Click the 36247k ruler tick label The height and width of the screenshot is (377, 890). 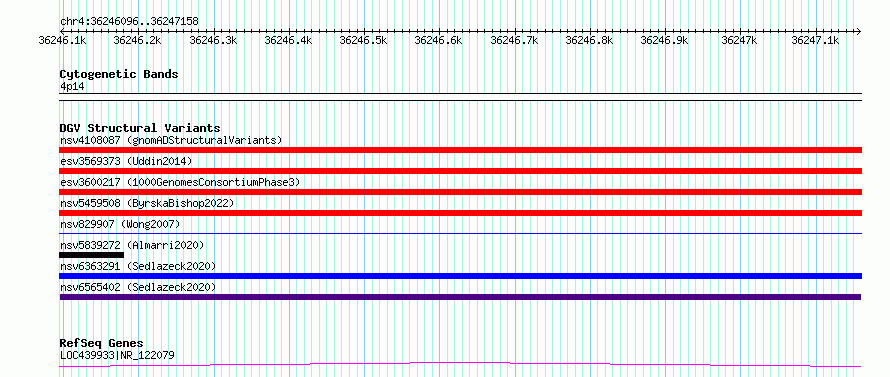click(x=739, y=40)
